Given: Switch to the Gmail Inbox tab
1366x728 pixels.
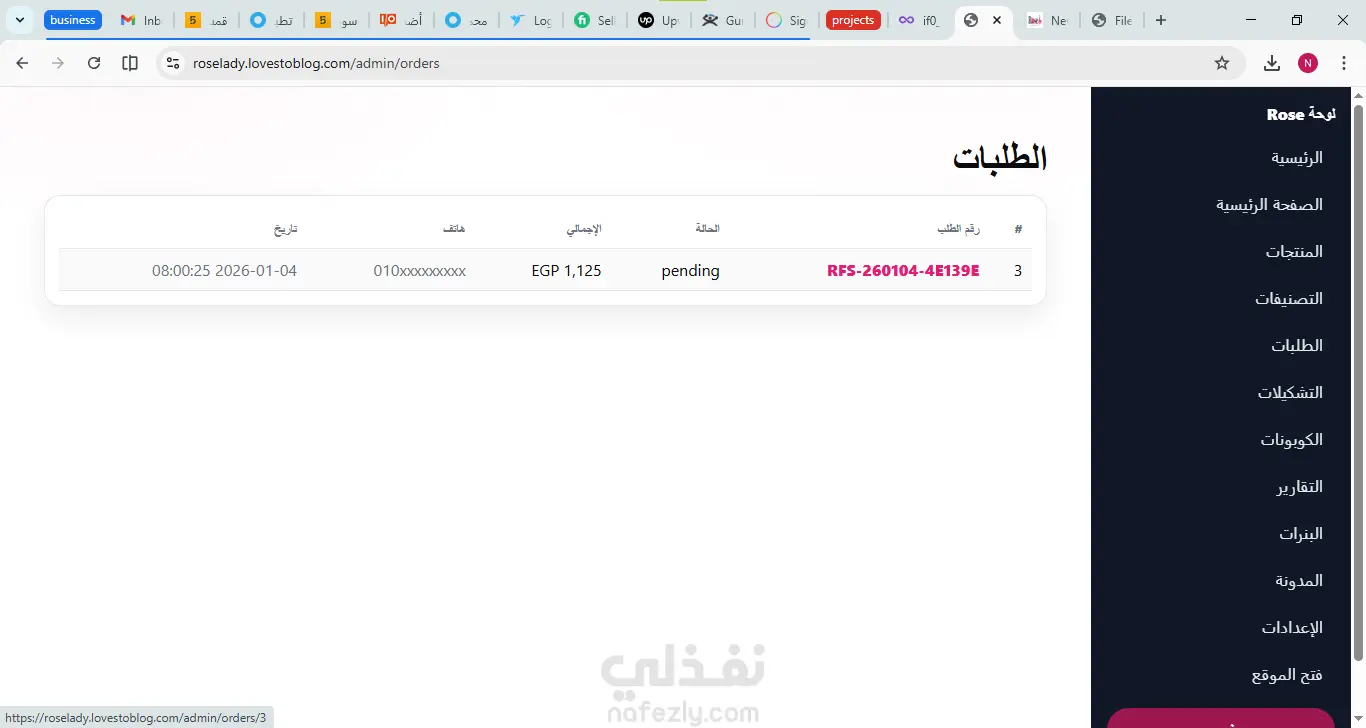Looking at the screenshot, I should [x=141, y=20].
